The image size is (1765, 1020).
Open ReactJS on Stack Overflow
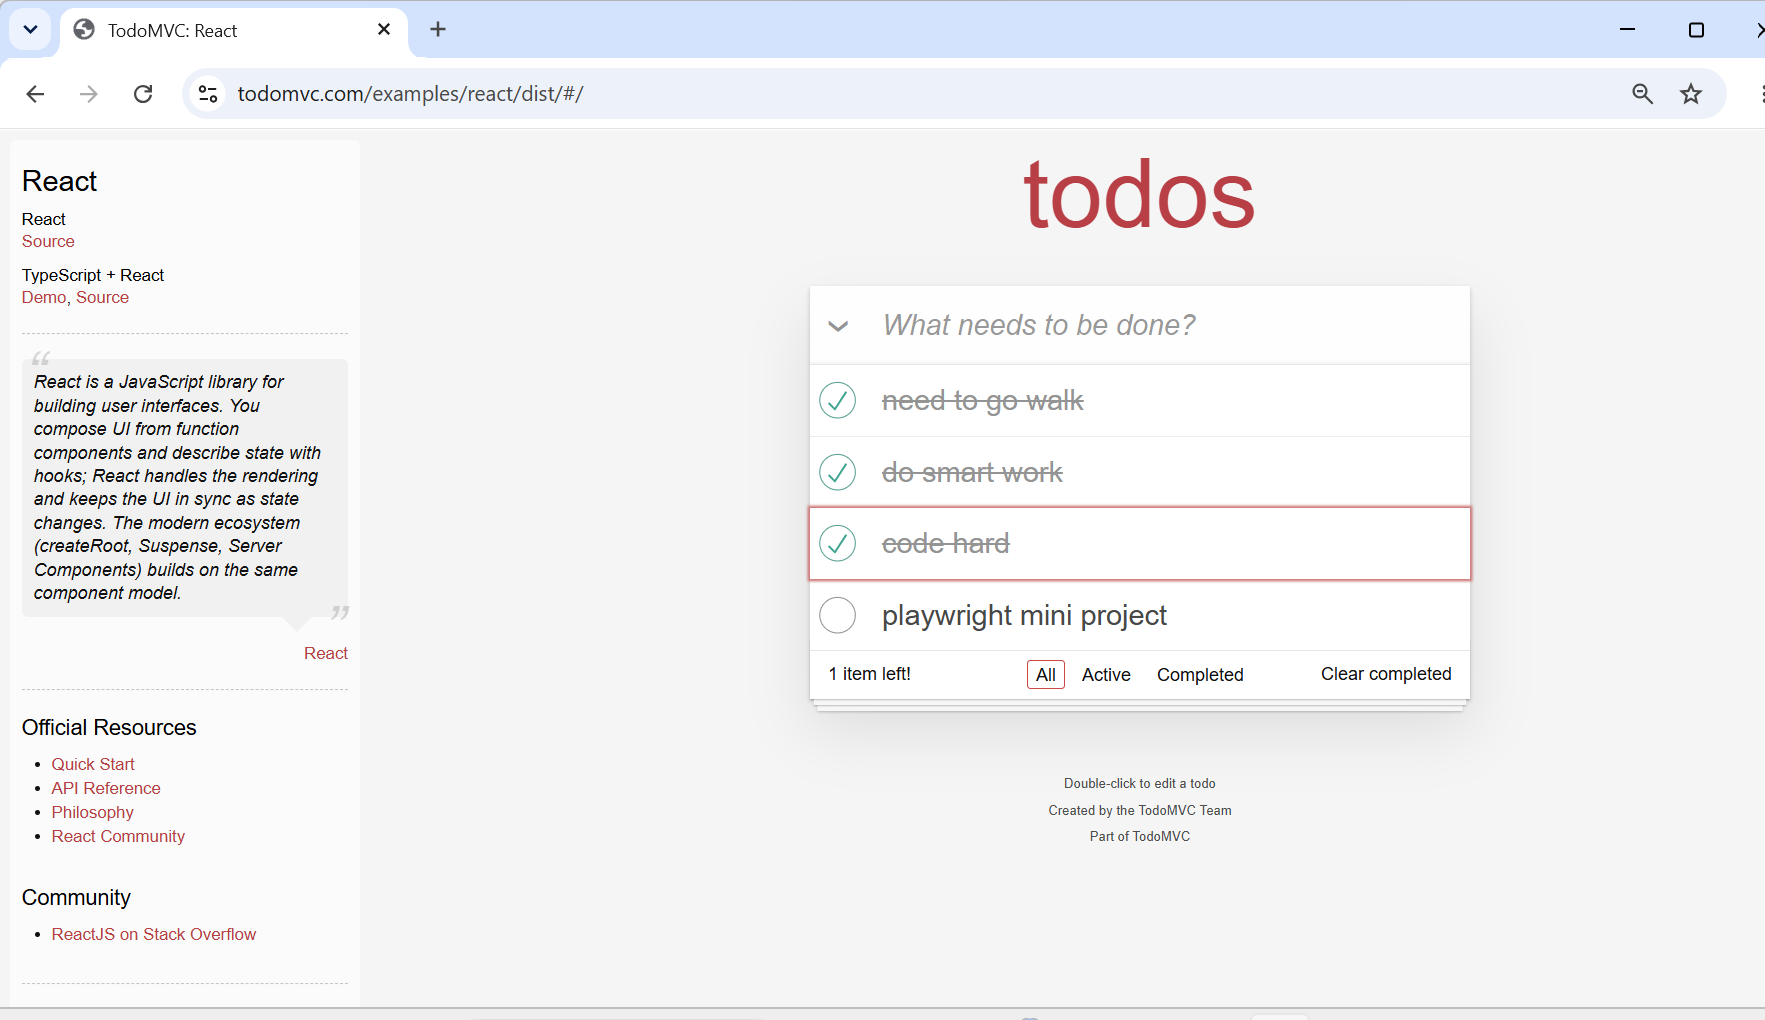tap(154, 934)
